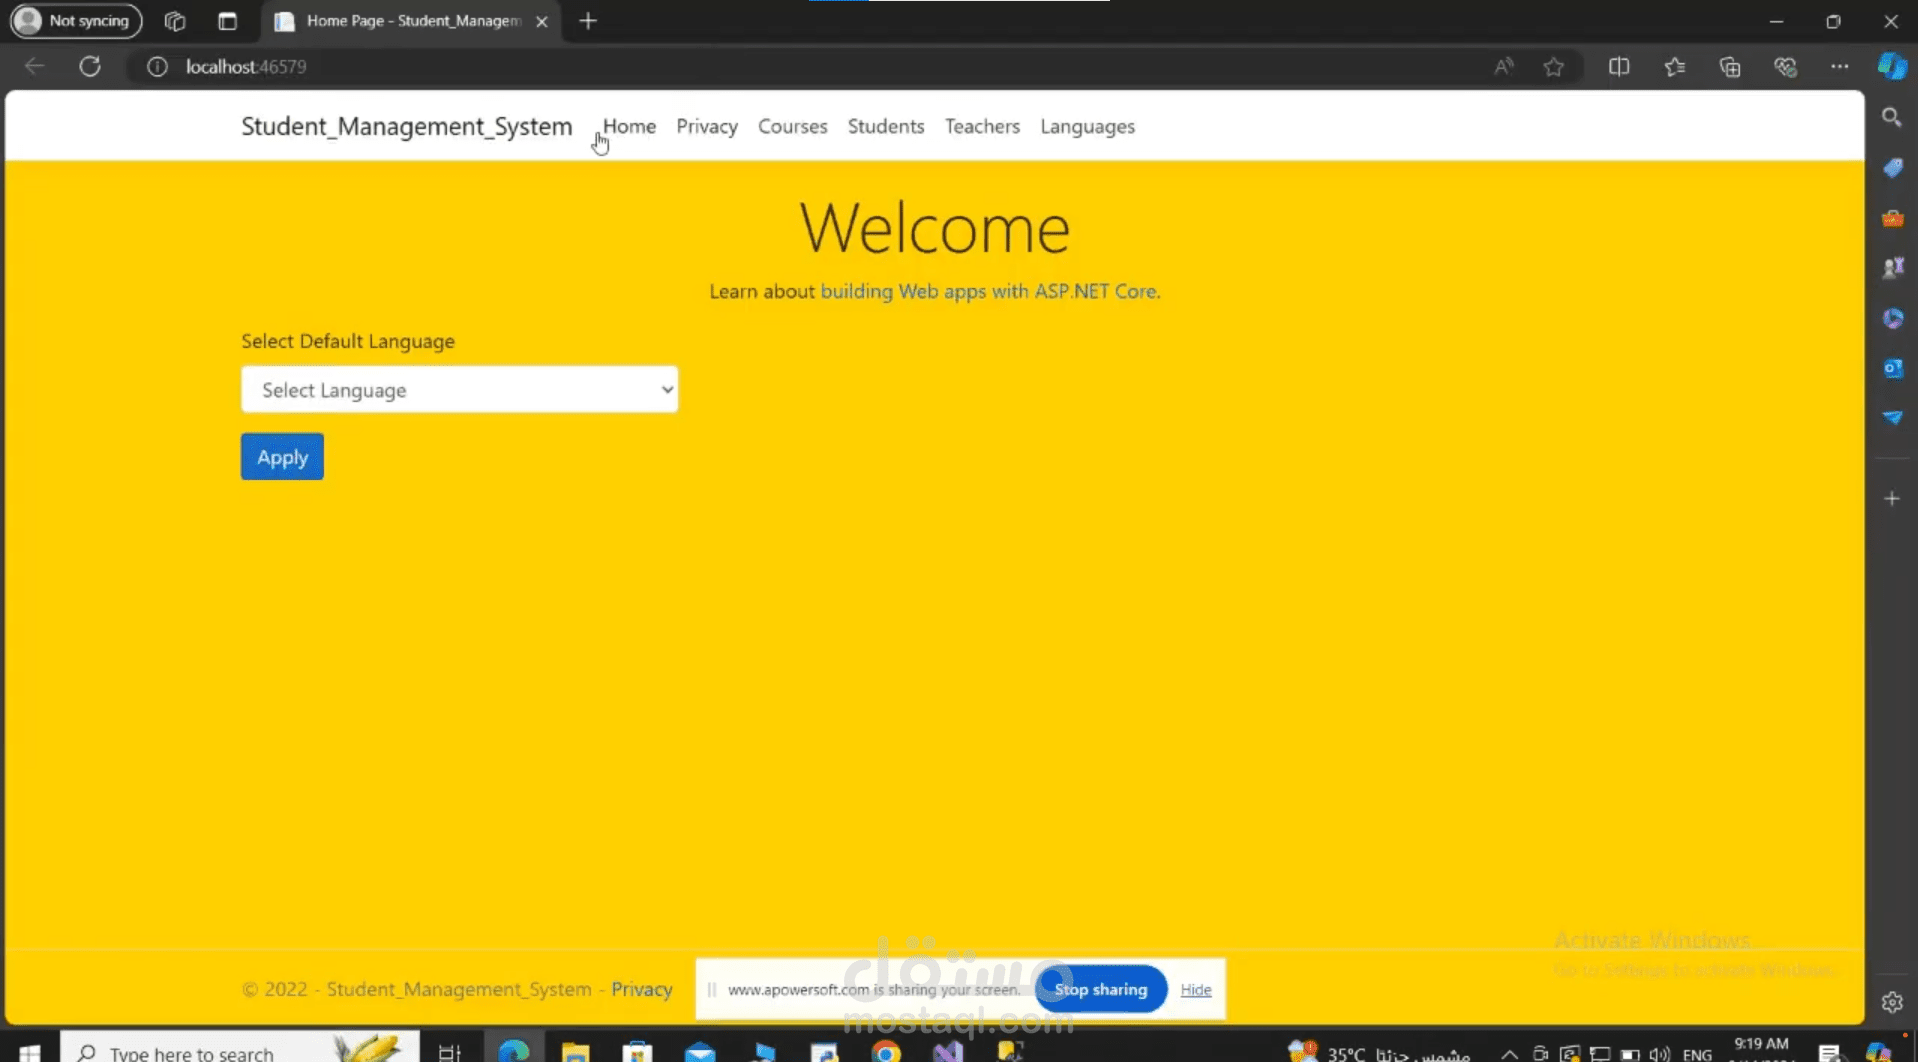Image resolution: width=1918 pixels, height=1062 pixels.
Task: Add this page to favorites star
Action: (1553, 66)
